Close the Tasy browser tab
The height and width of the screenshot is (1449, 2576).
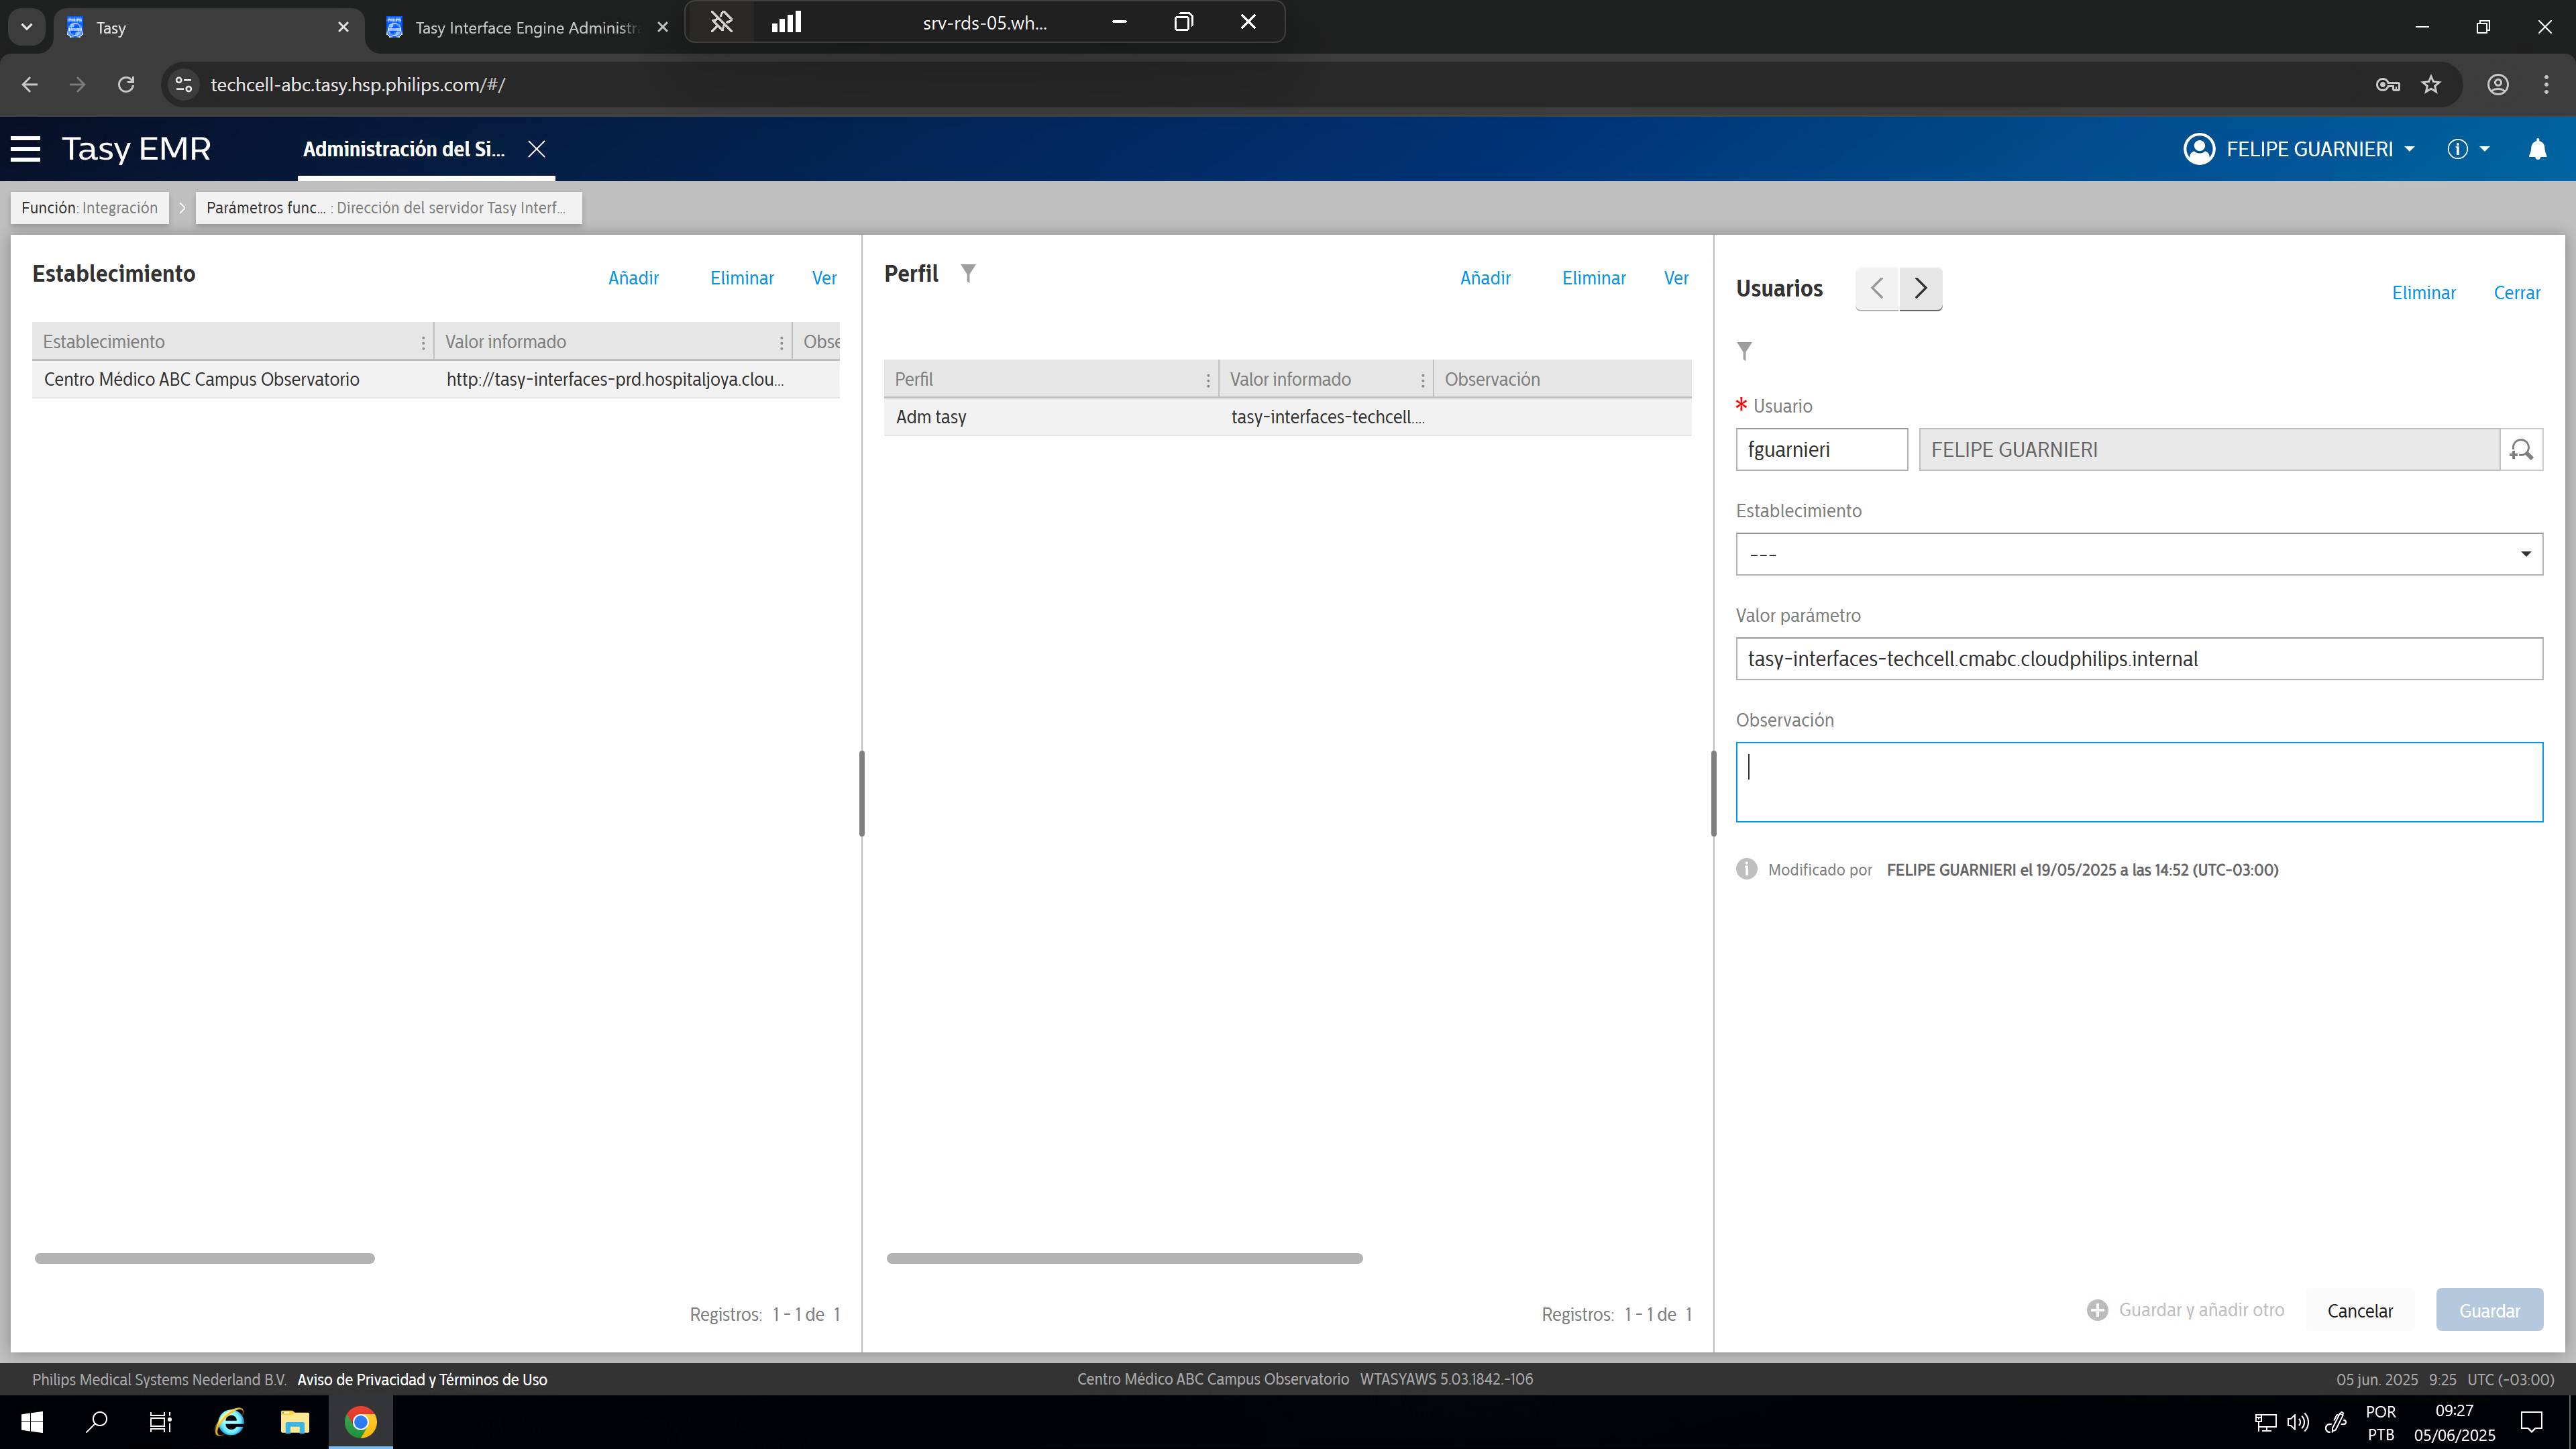coord(343,27)
